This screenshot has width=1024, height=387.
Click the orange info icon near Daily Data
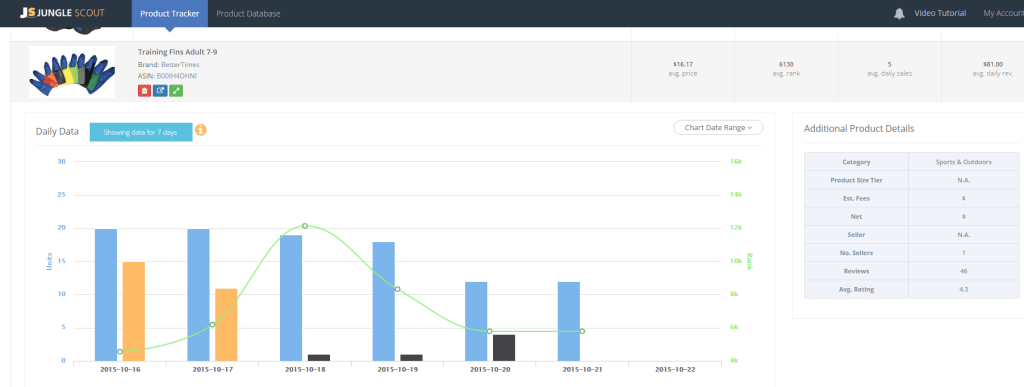click(x=201, y=130)
